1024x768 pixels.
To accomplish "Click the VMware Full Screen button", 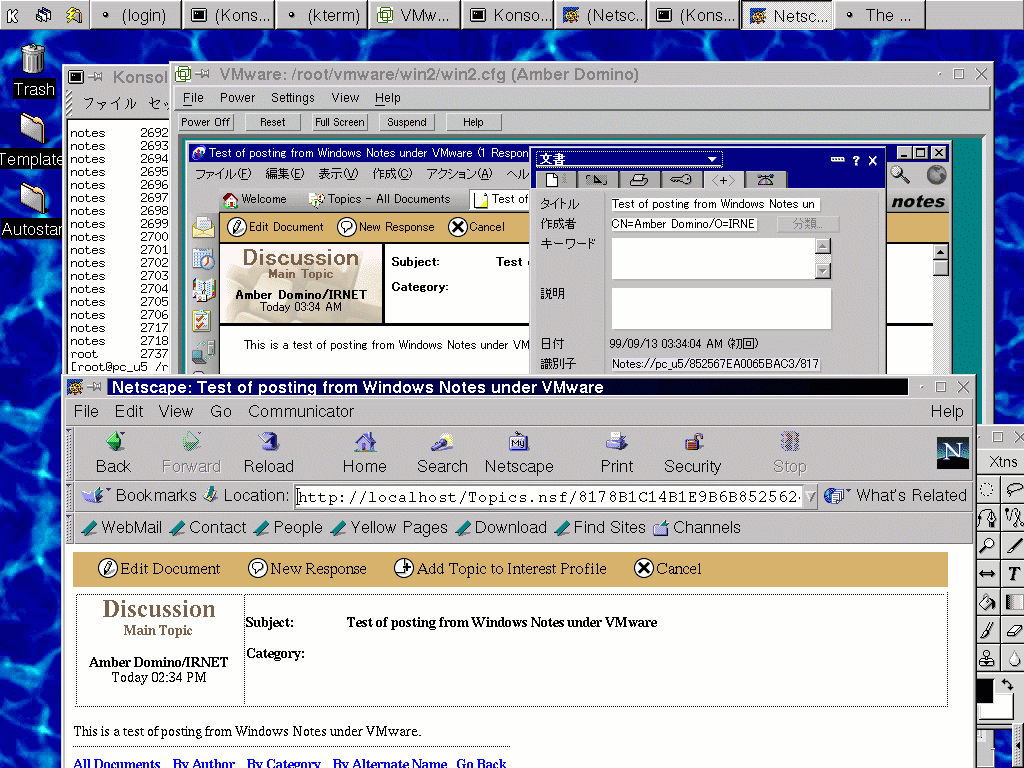I will [x=340, y=122].
